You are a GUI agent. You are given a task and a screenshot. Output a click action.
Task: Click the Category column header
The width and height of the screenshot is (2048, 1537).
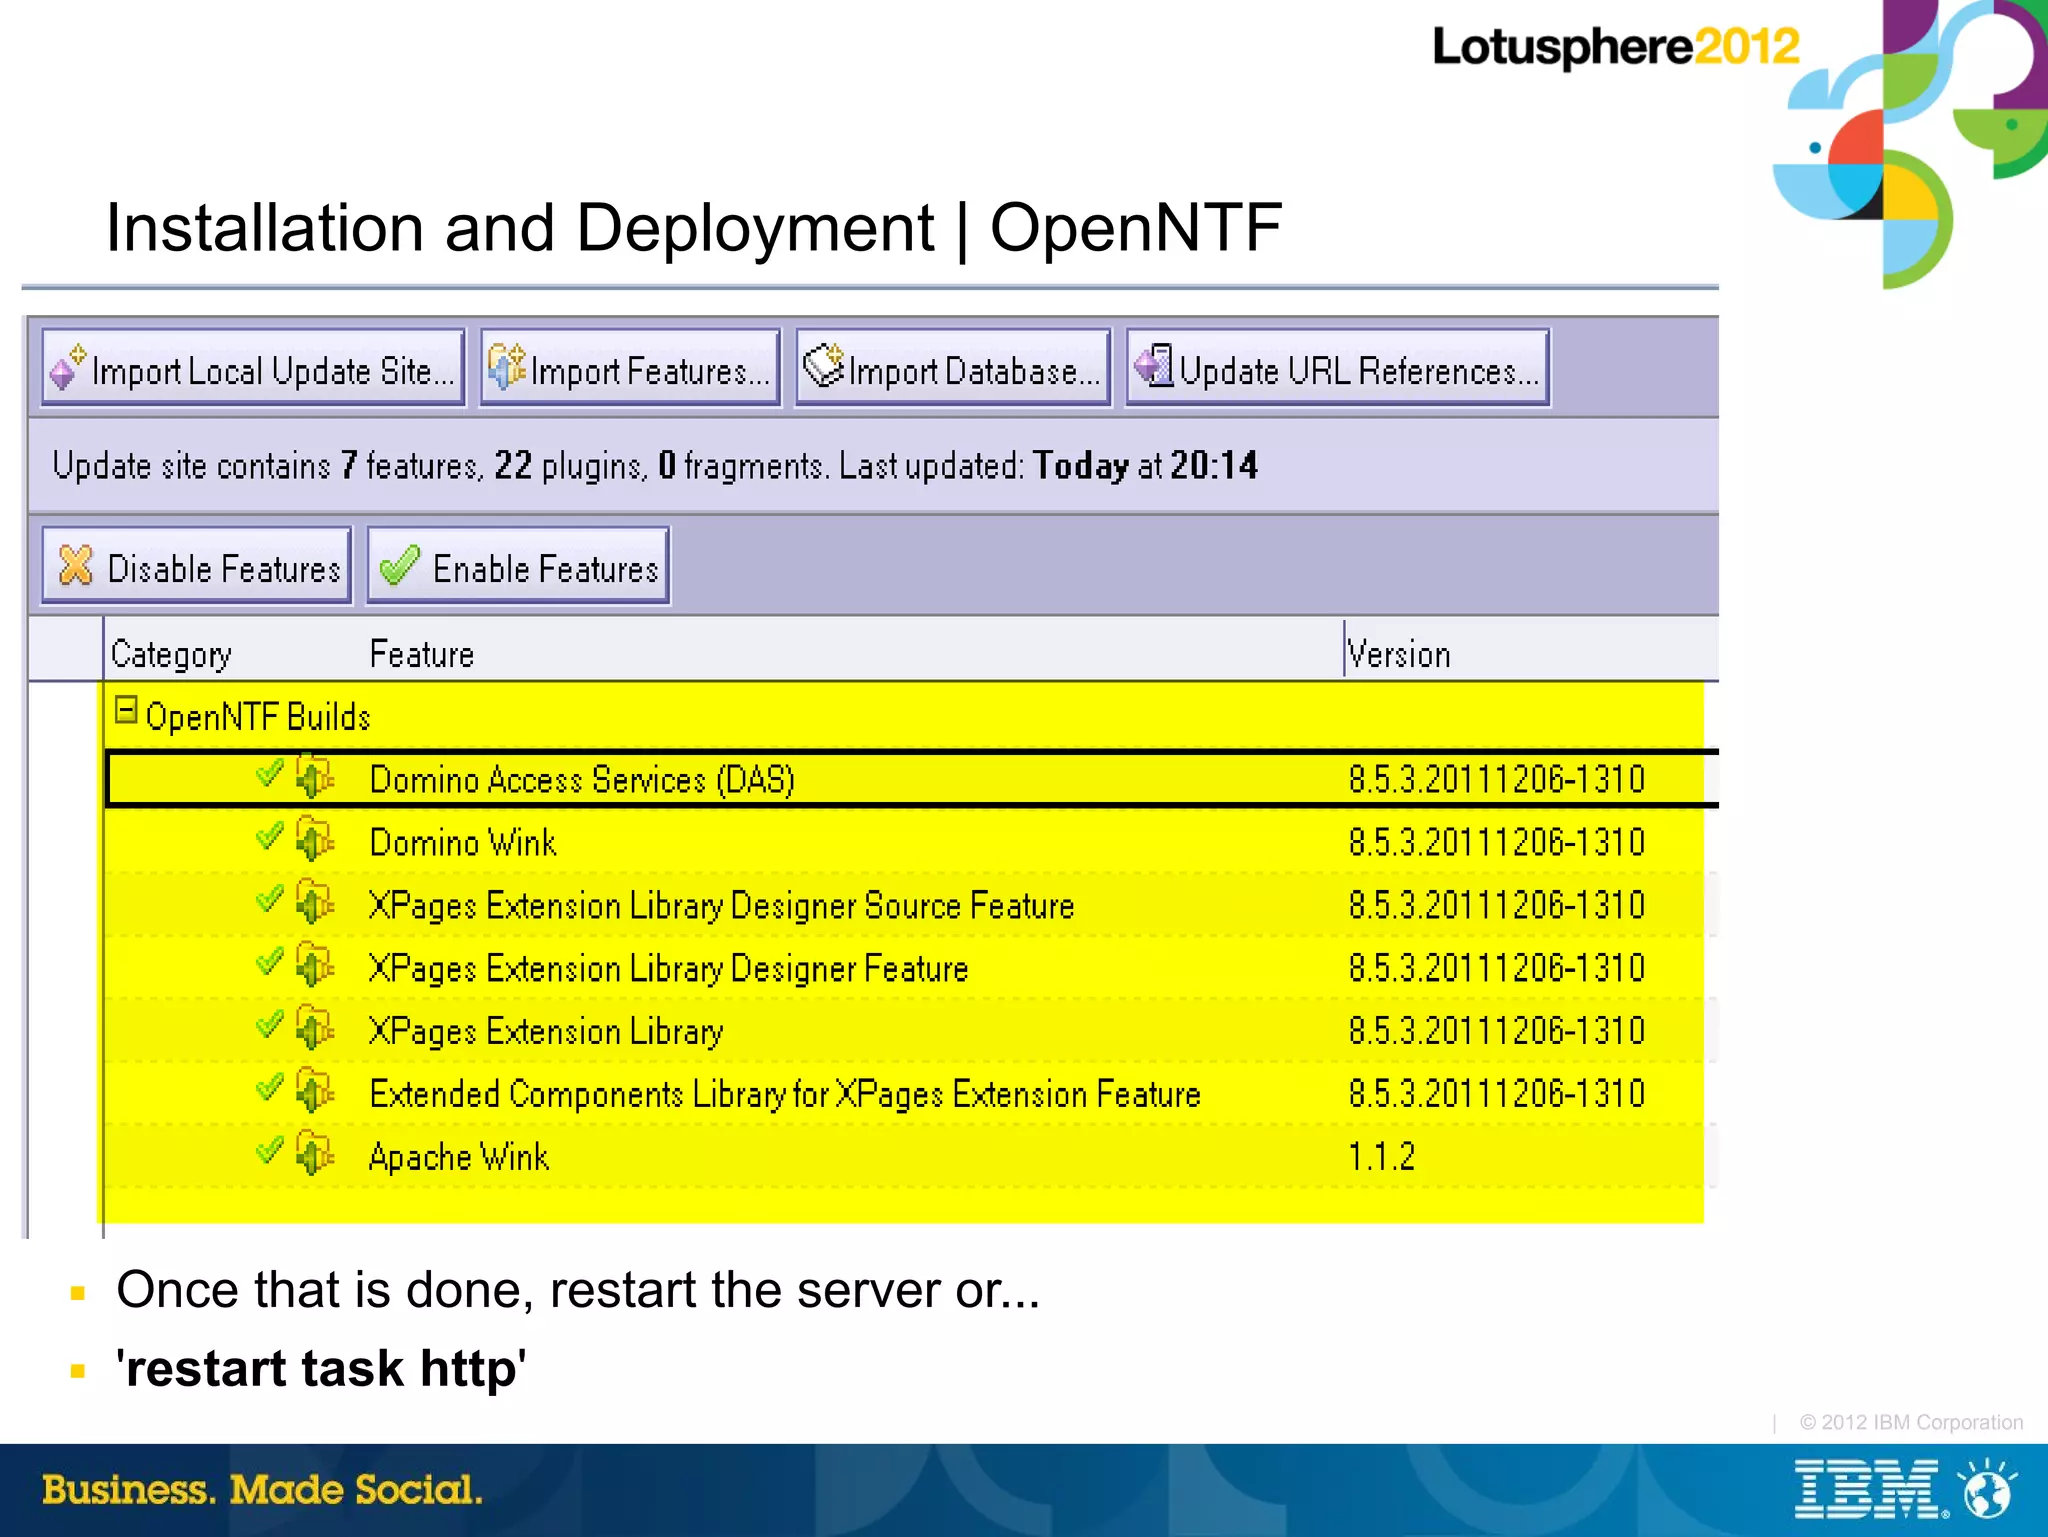click(x=171, y=654)
